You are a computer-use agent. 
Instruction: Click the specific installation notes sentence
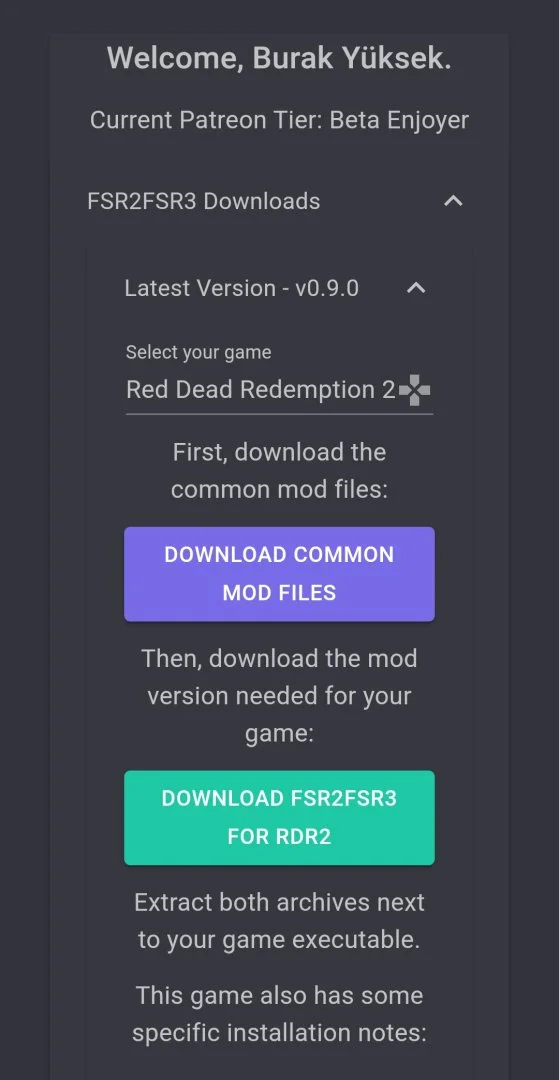pos(279,1014)
